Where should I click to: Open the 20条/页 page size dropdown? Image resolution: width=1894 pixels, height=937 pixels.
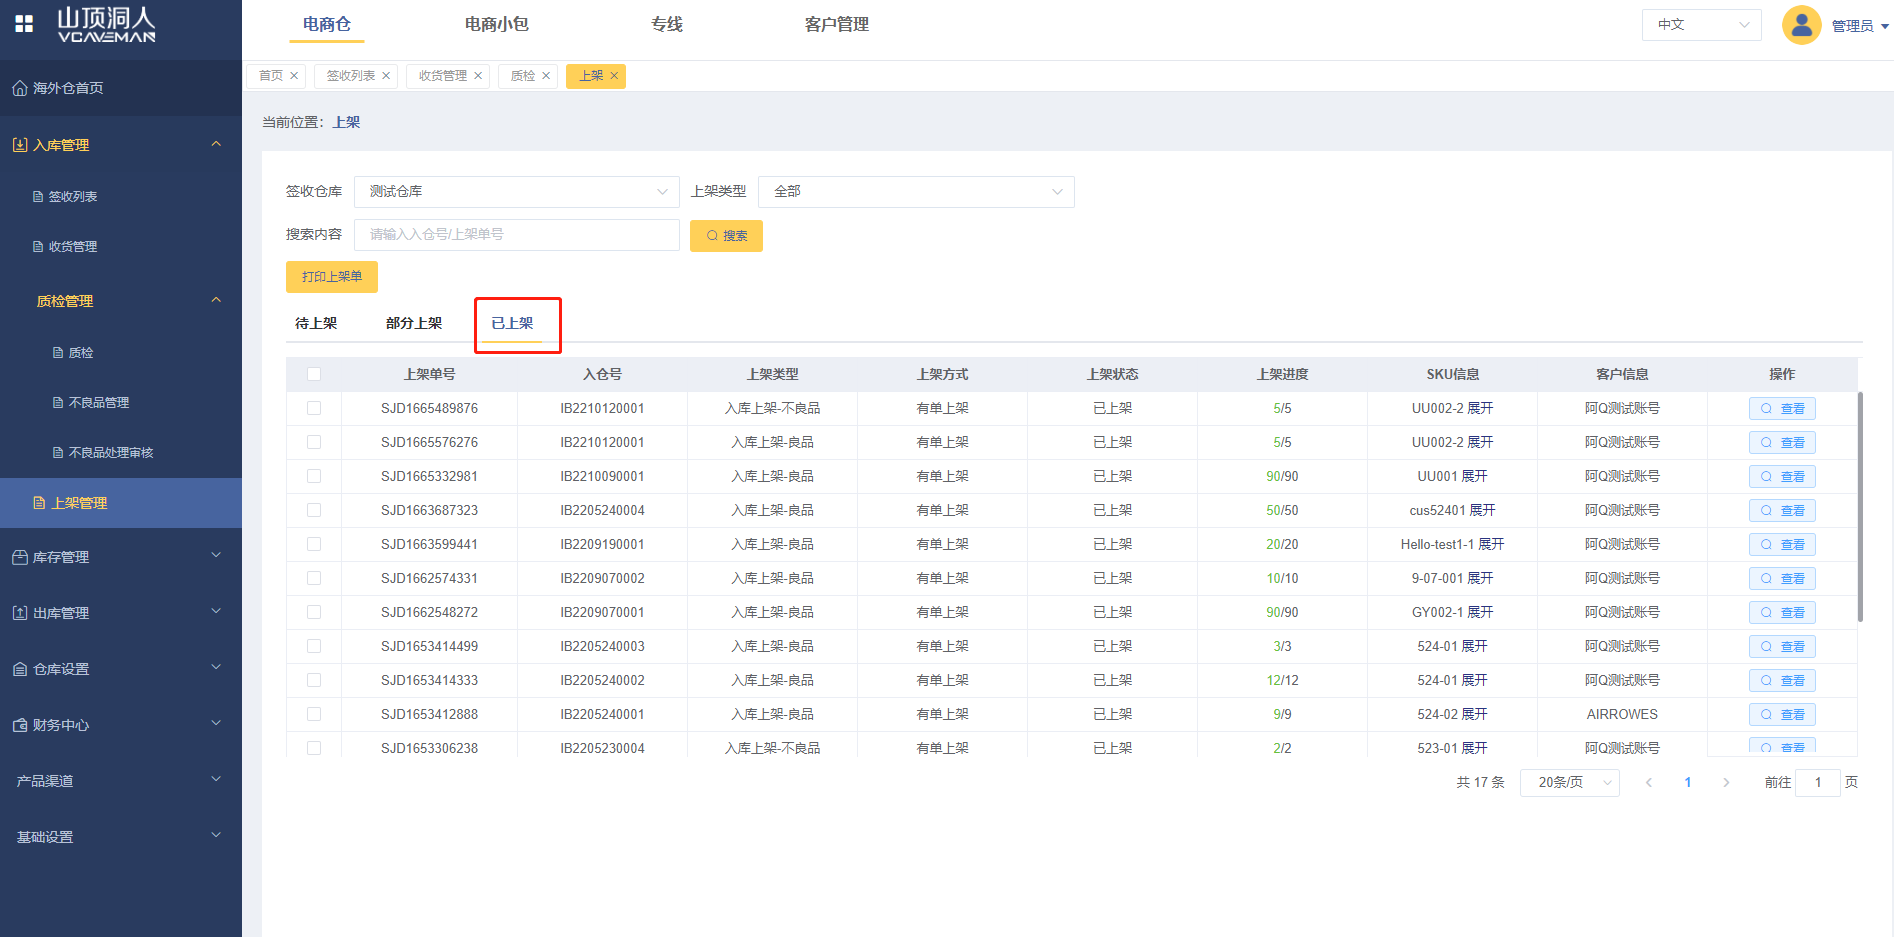pyautogui.click(x=1569, y=782)
